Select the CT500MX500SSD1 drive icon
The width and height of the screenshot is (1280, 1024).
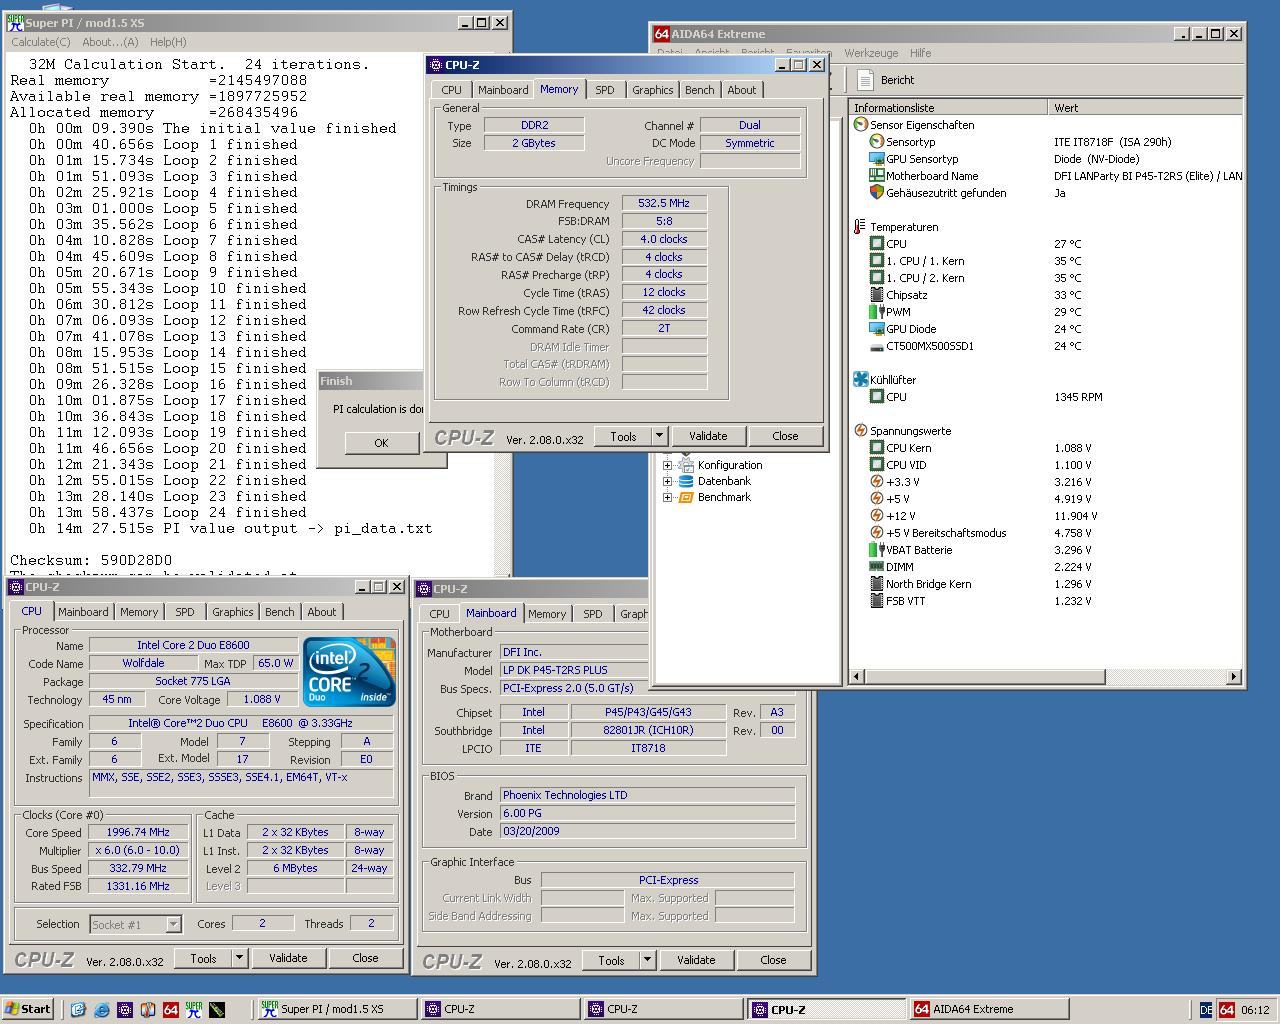[876, 346]
